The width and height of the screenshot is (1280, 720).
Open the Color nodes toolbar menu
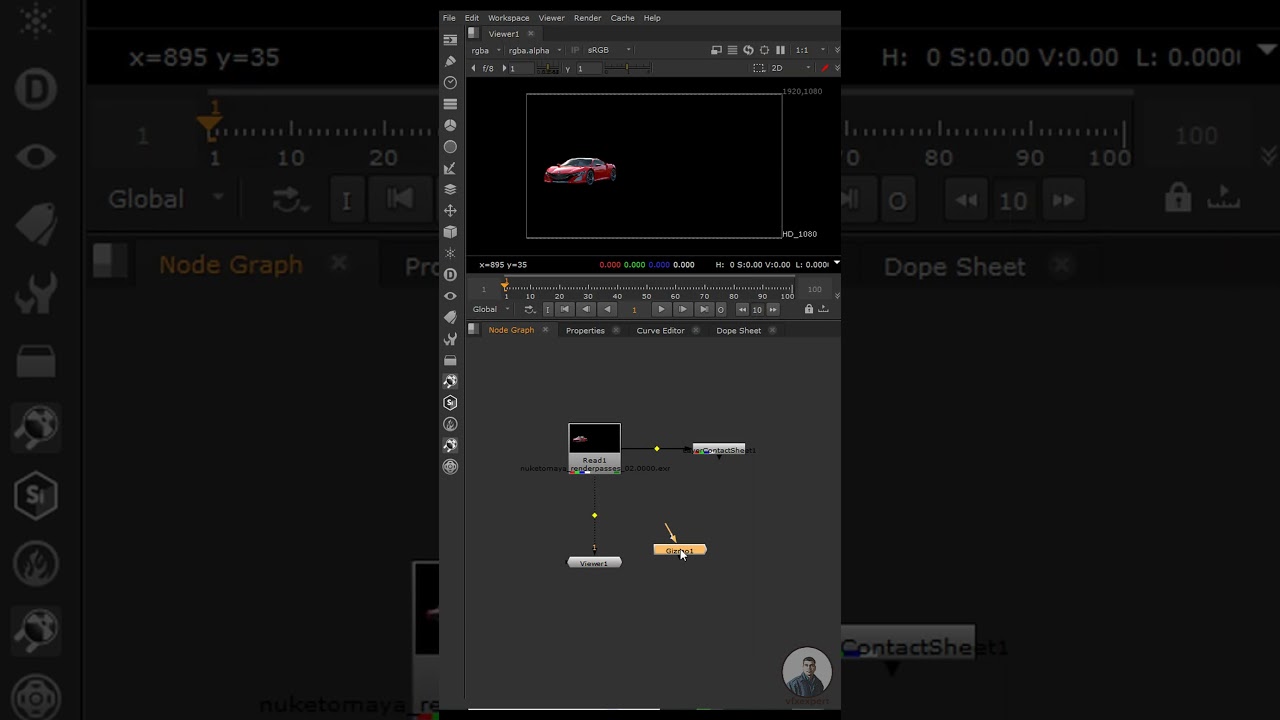tap(450, 125)
